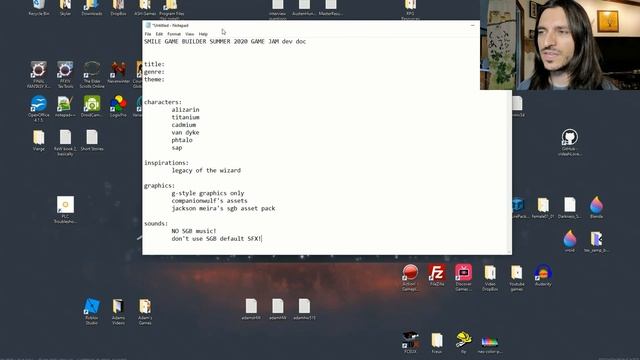
Task: Select the FCEUX emulator shortcut
Action: point(410,342)
